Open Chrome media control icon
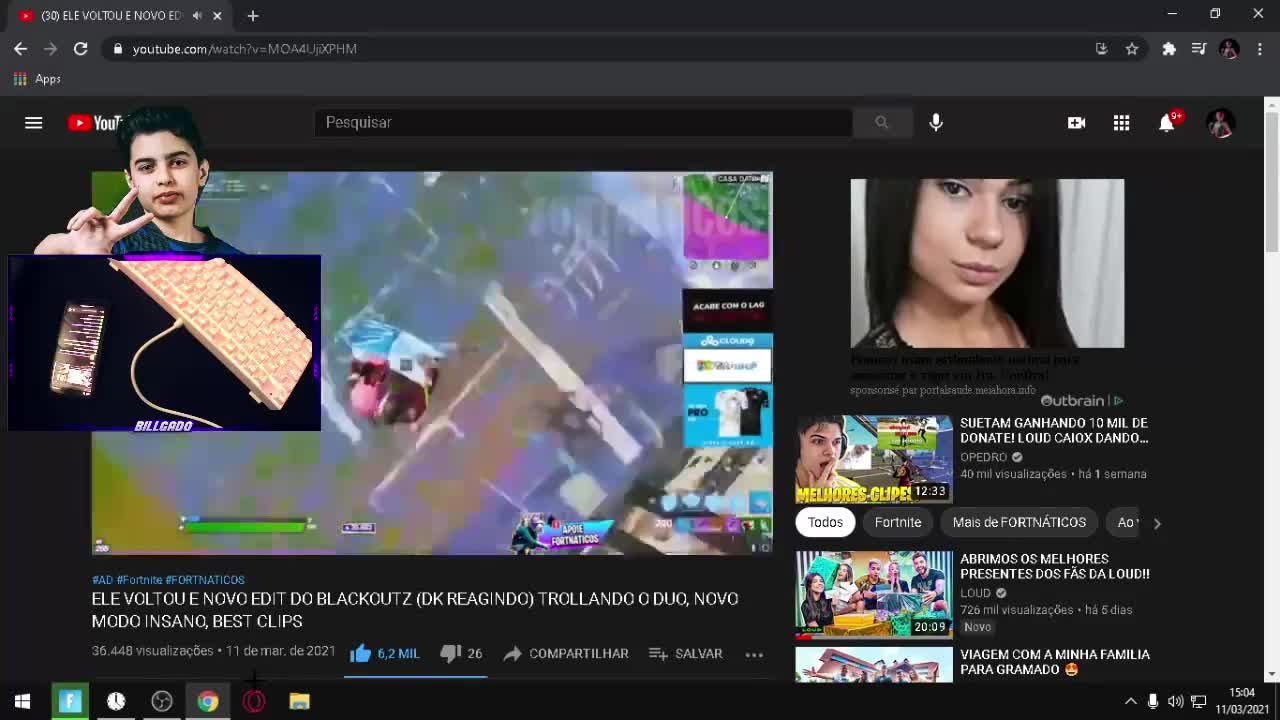1280x720 pixels. click(1199, 48)
